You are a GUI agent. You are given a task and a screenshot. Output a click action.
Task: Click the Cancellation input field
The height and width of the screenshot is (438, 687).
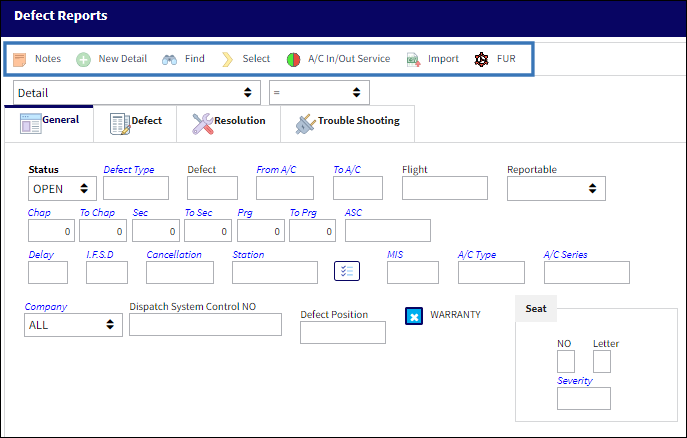[180, 272]
